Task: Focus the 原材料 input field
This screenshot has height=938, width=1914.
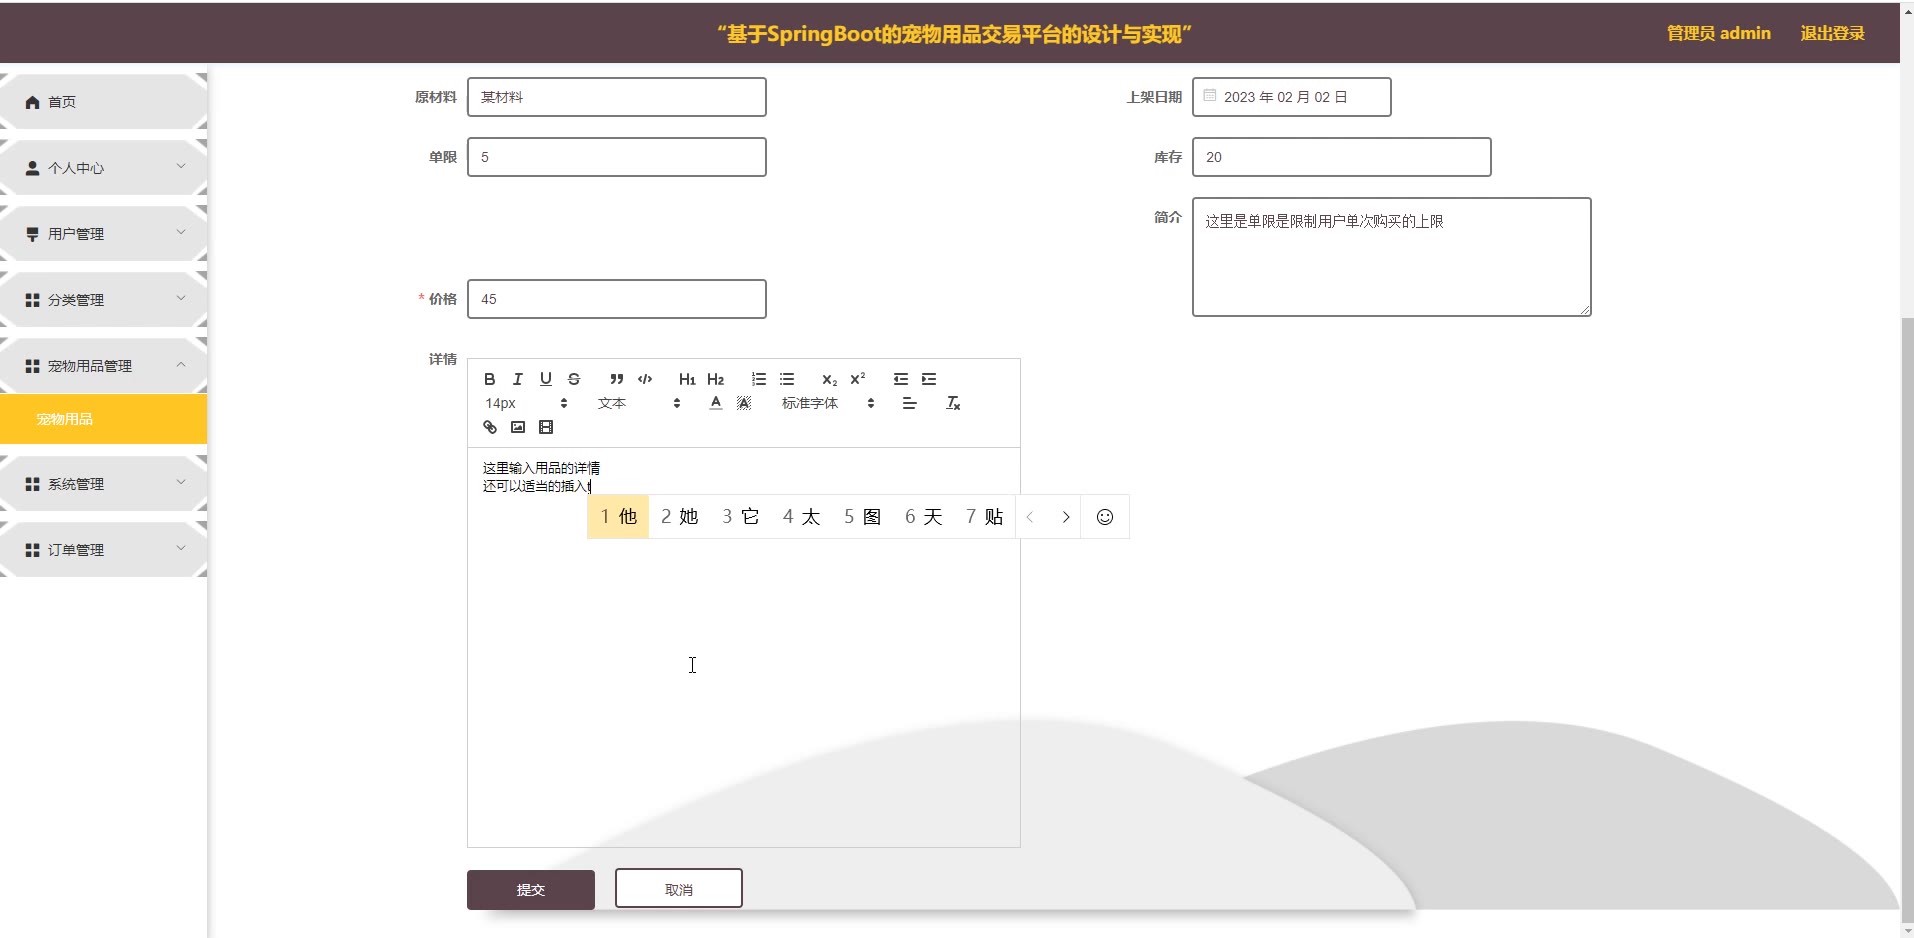Action: coord(617,97)
